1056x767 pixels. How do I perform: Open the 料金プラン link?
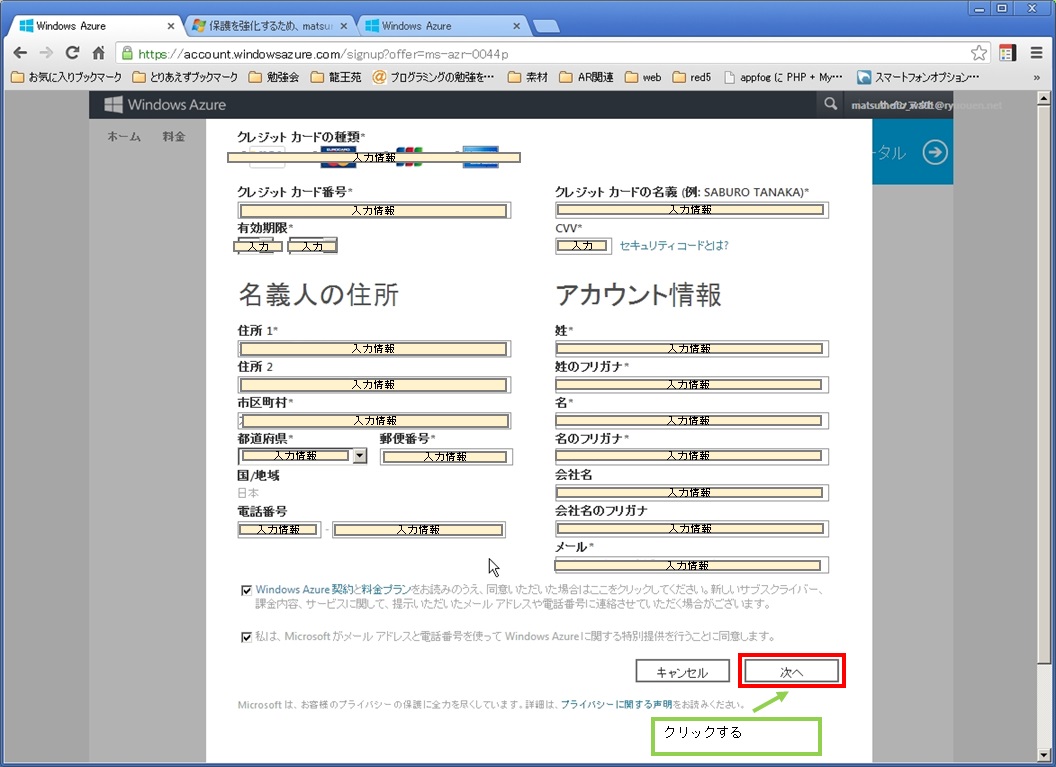click(x=386, y=590)
